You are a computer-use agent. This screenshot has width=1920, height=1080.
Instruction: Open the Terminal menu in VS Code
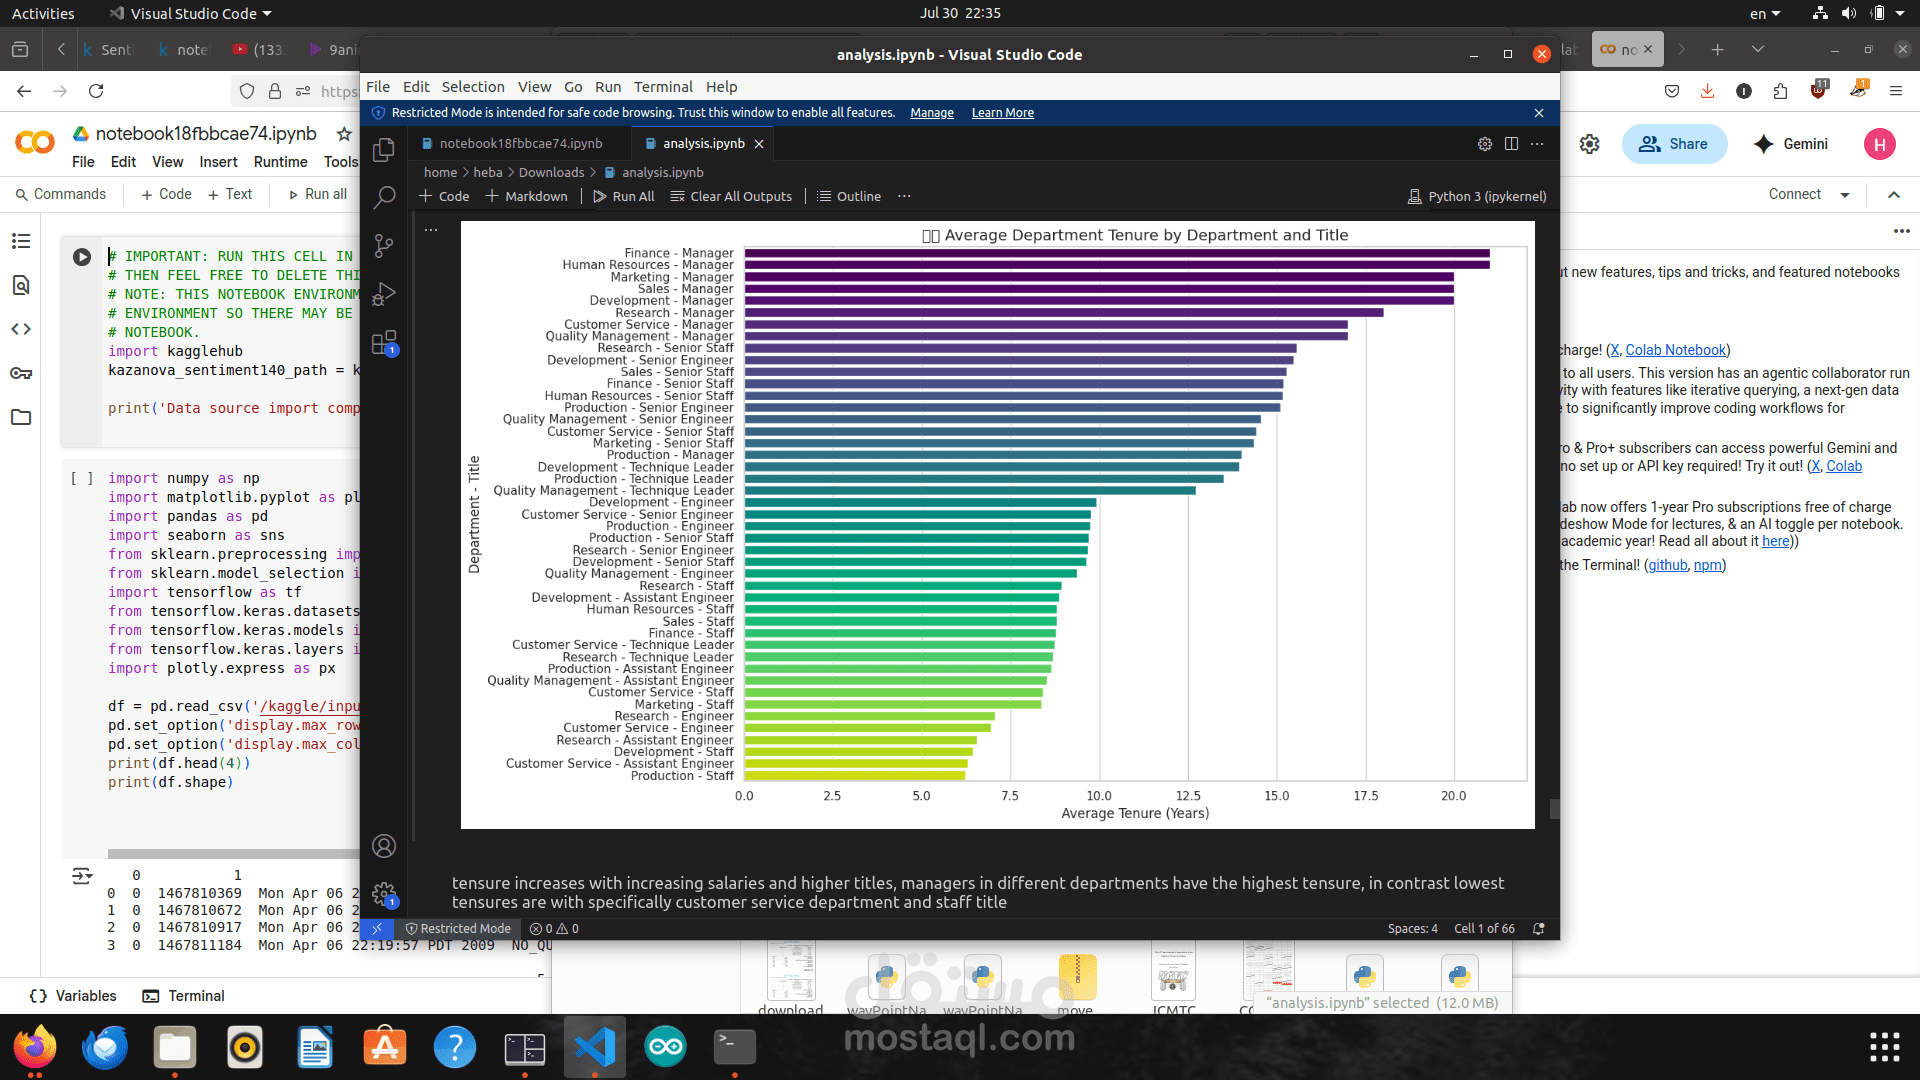tap(662, 87)
